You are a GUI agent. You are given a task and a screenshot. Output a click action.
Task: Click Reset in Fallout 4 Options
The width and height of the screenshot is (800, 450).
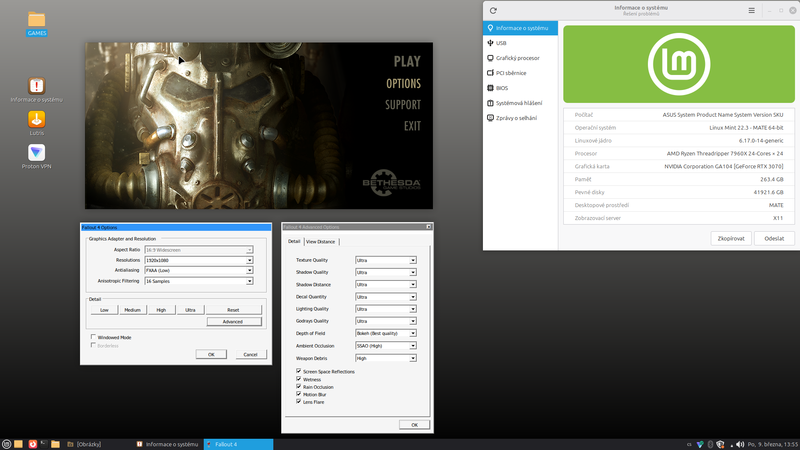234,310
